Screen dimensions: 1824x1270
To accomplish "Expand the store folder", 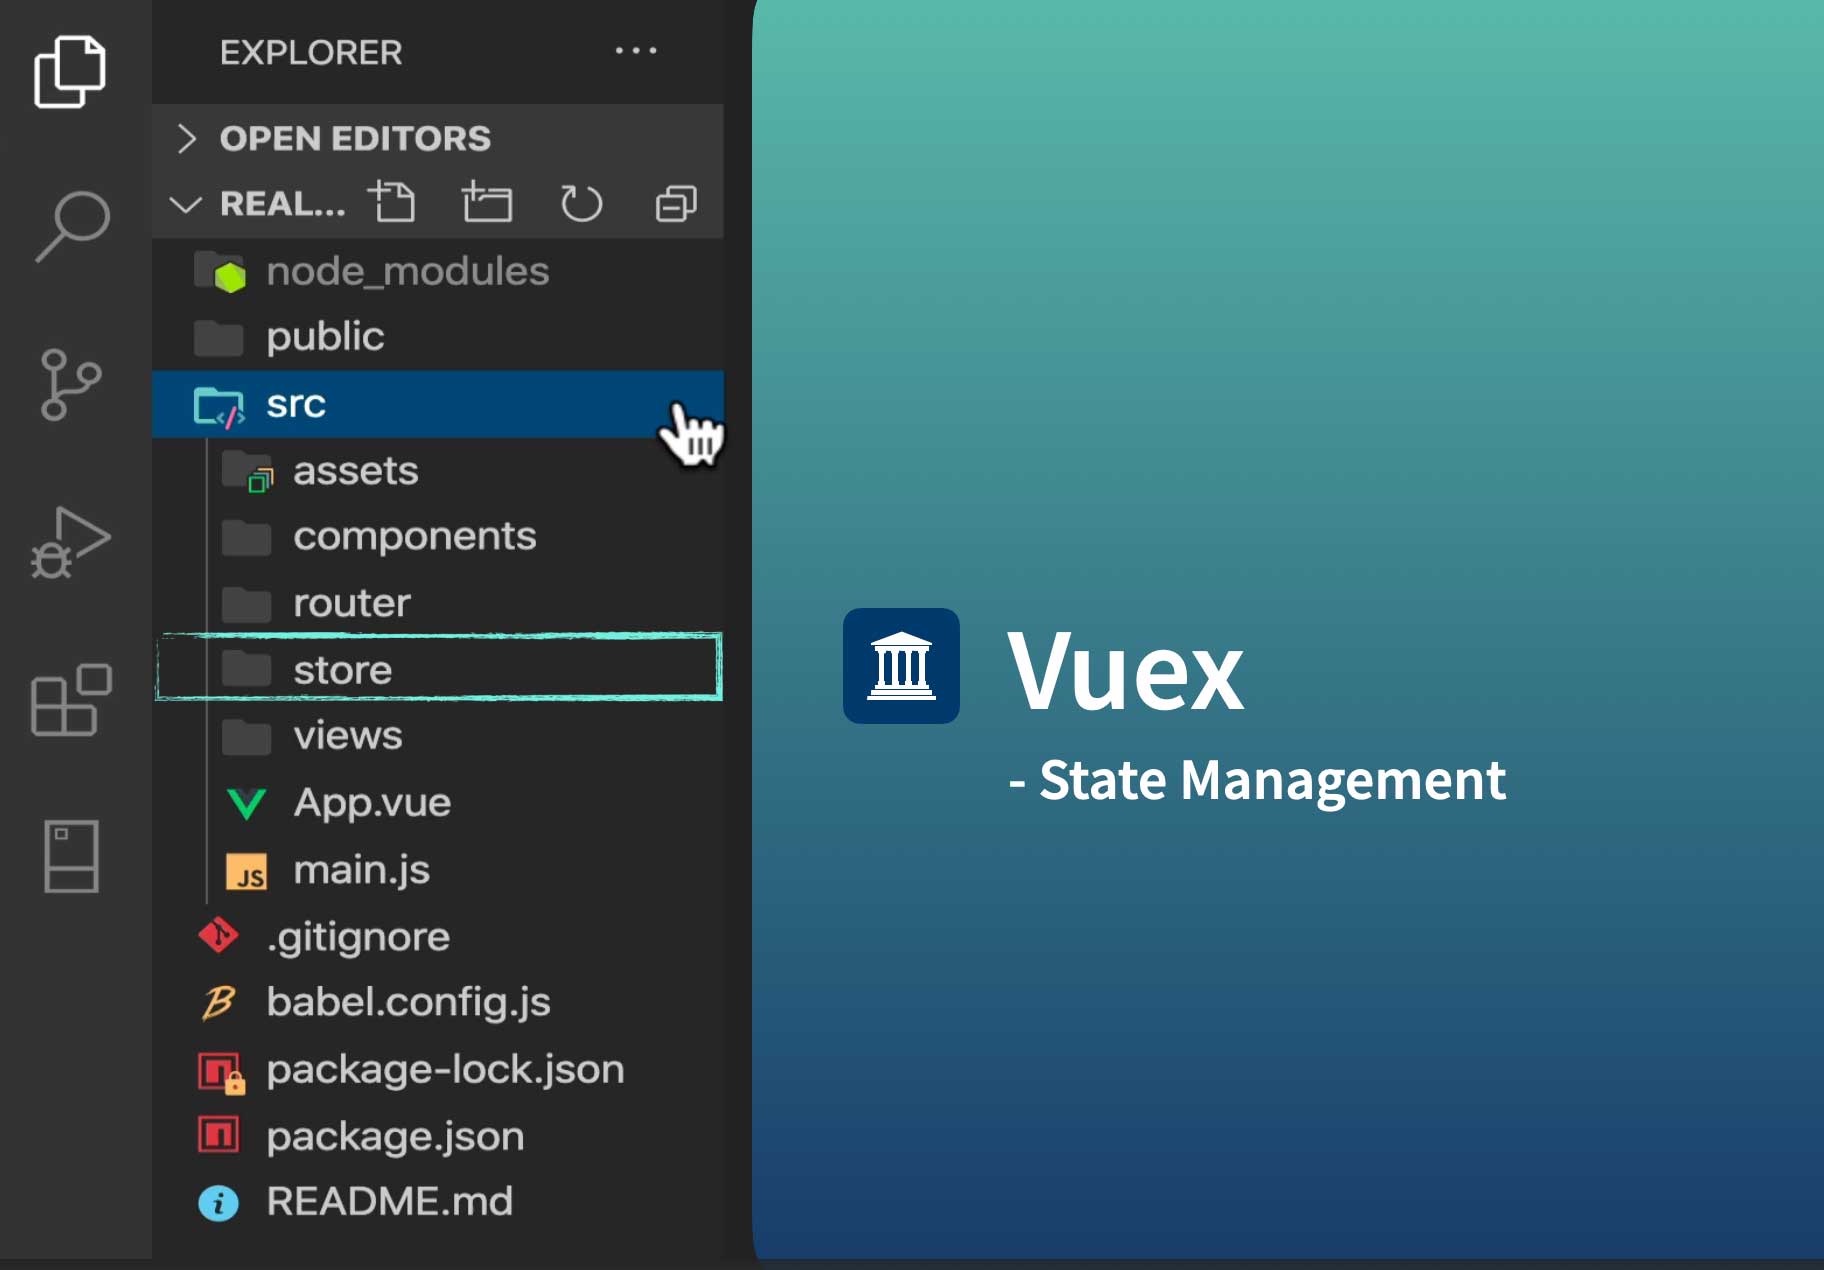I will point(438,669).
